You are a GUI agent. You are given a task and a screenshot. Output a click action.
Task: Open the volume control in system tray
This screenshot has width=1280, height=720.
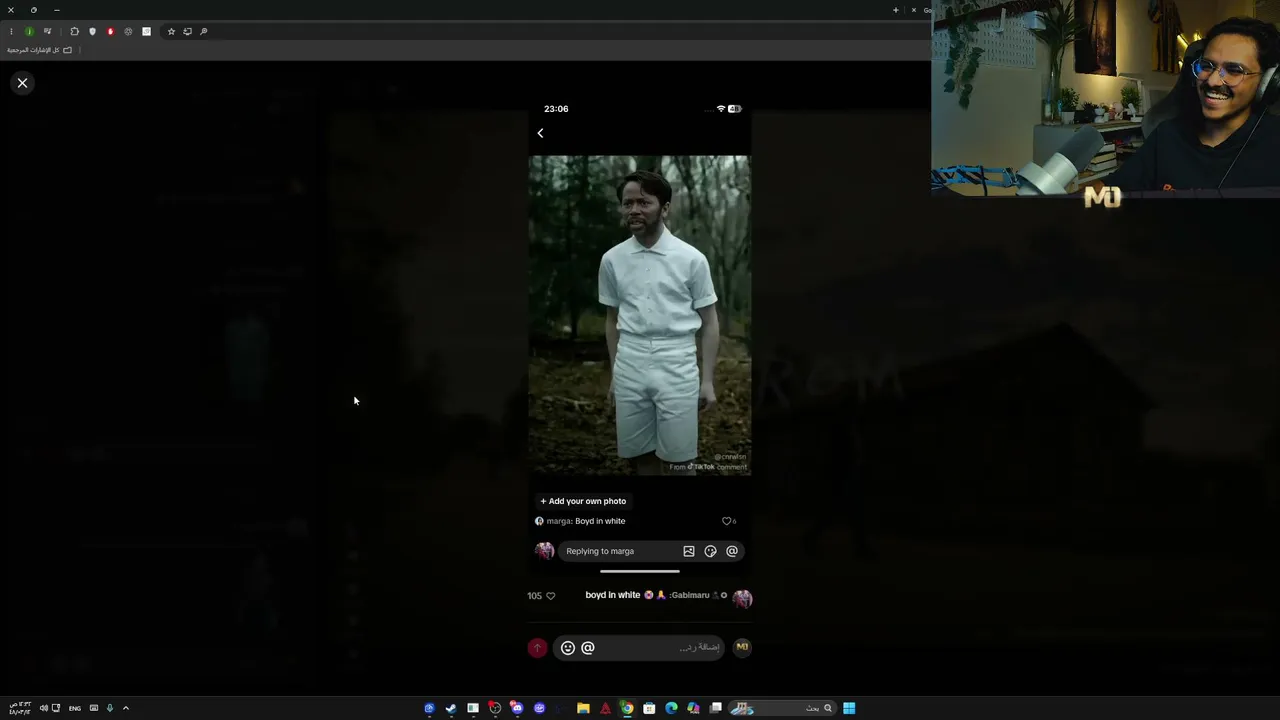click(44, 708)
